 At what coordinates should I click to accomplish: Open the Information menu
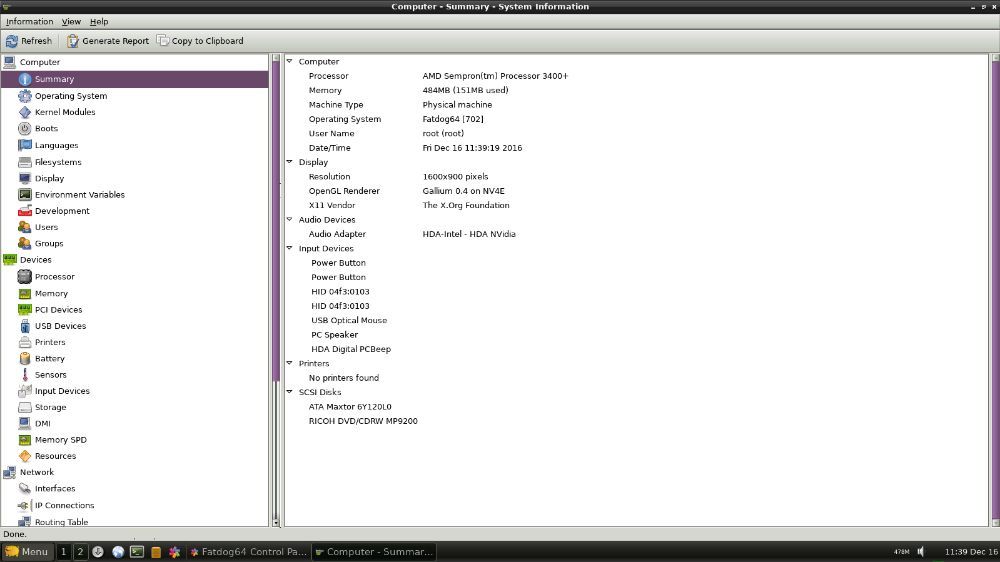[29, 22]
